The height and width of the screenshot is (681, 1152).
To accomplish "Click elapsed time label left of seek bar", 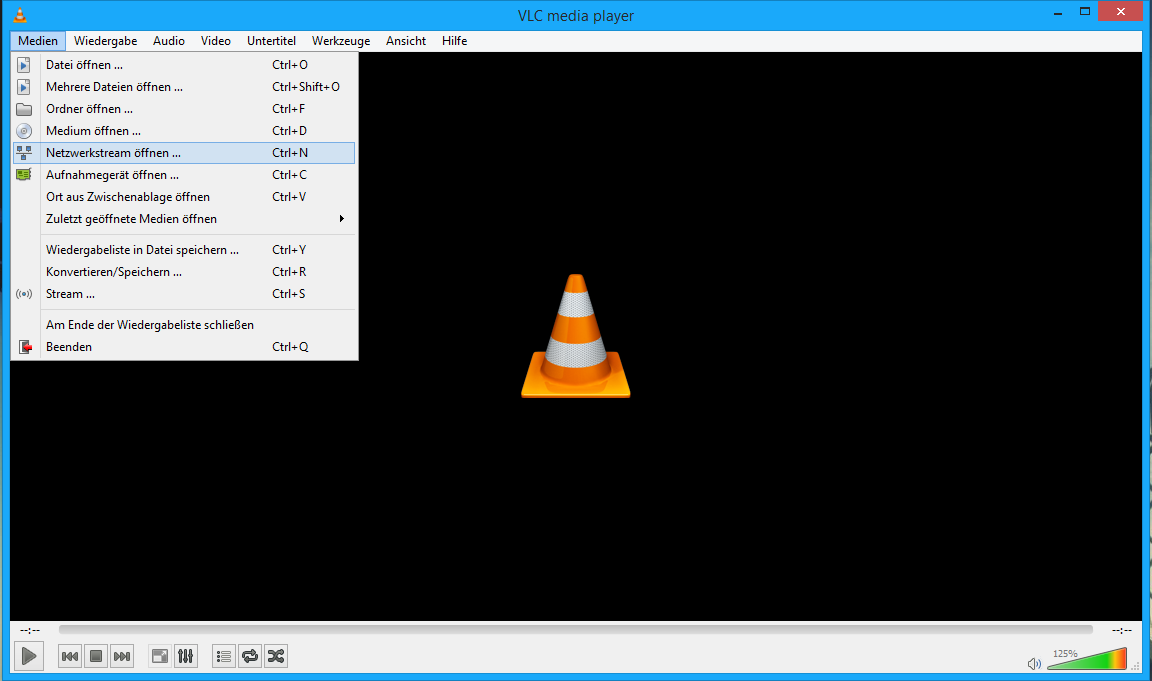I will 30,630.
